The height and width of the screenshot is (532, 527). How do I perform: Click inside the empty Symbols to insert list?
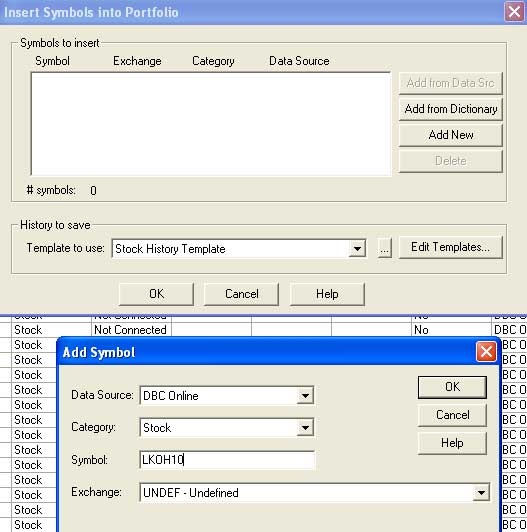(211, 124)
